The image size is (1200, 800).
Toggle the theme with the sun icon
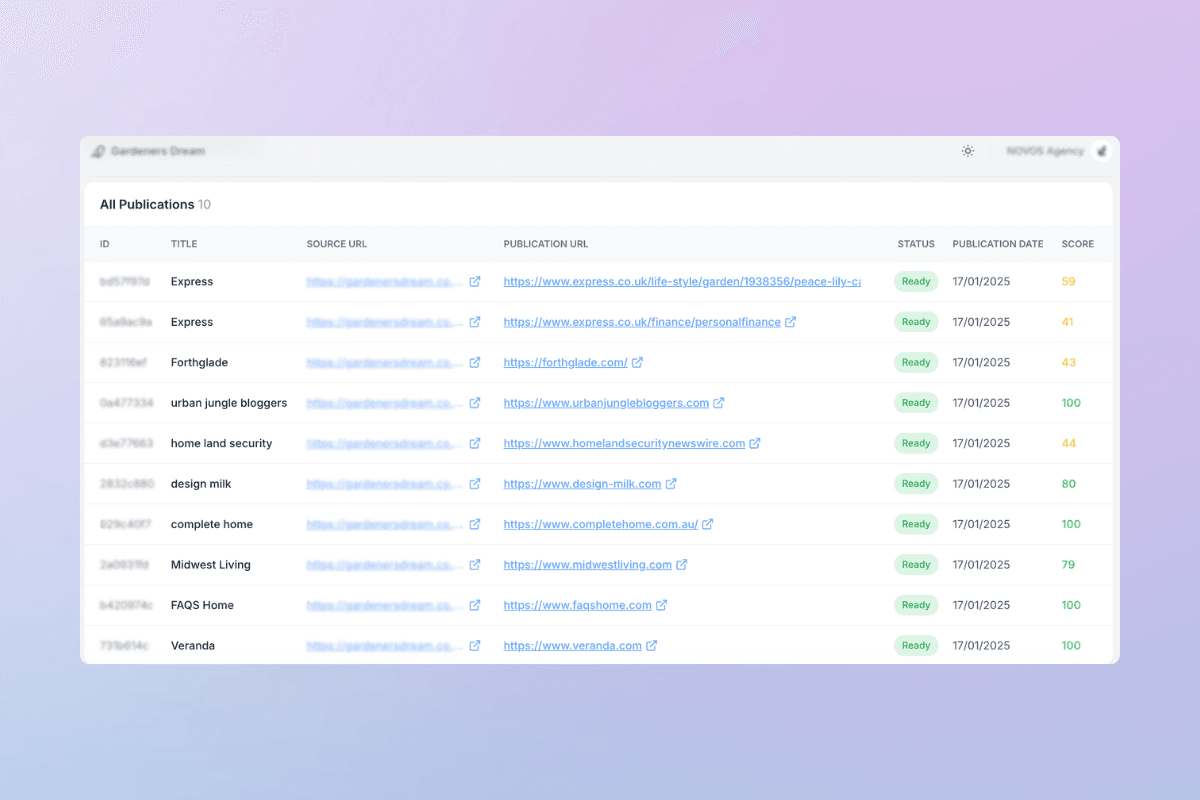coord(967,150)
